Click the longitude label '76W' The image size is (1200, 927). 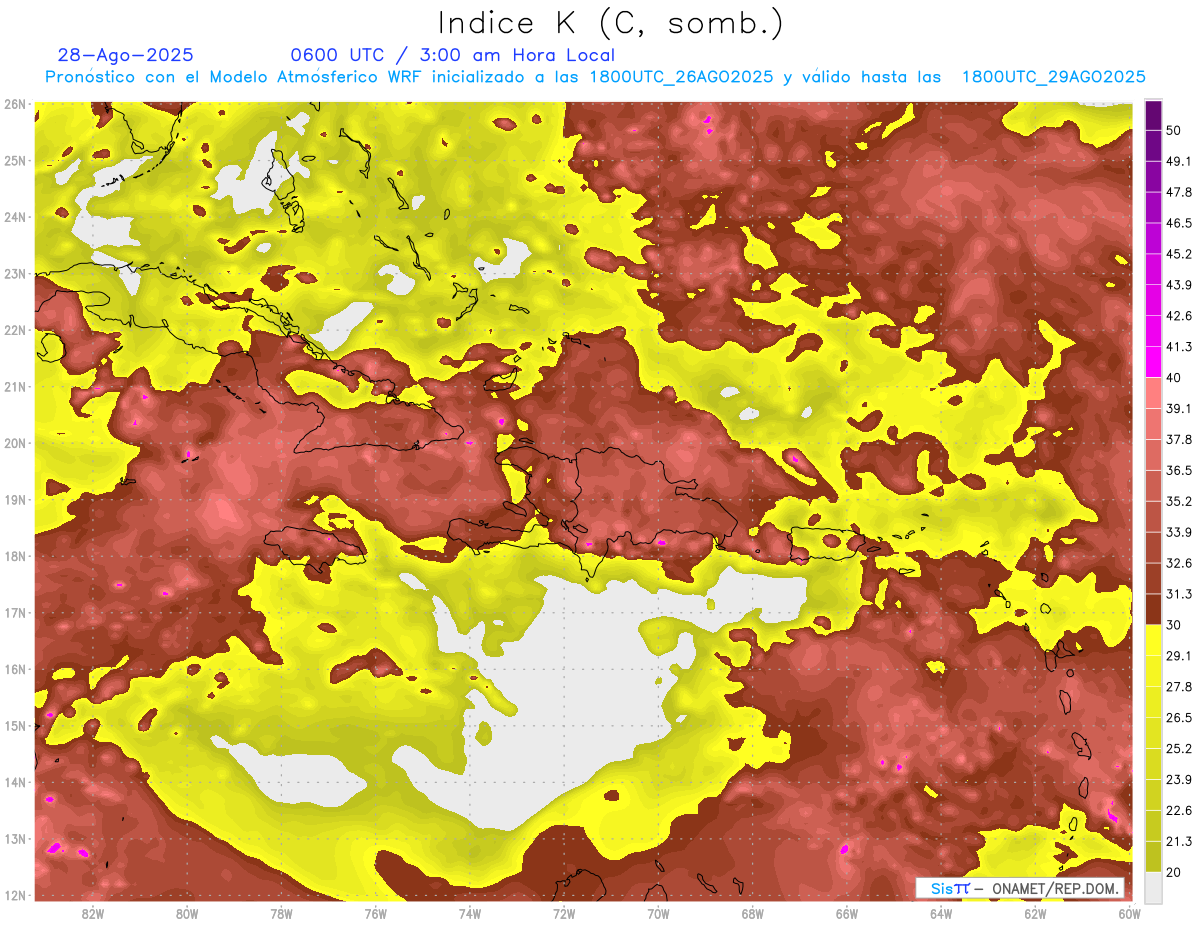(376, 913)
